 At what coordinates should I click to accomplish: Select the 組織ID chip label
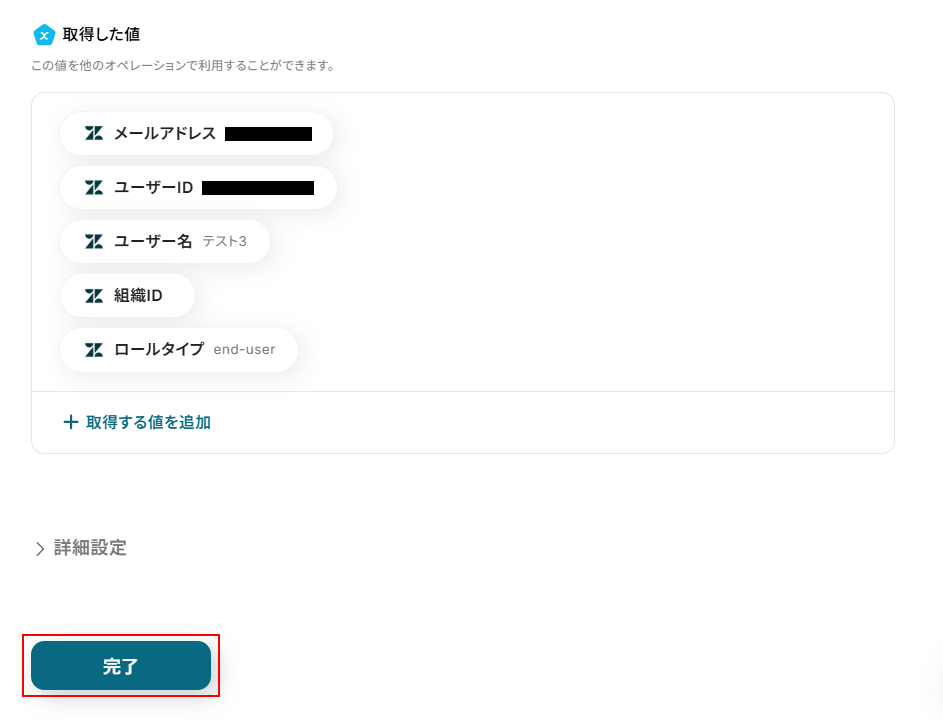click(138, 295)
